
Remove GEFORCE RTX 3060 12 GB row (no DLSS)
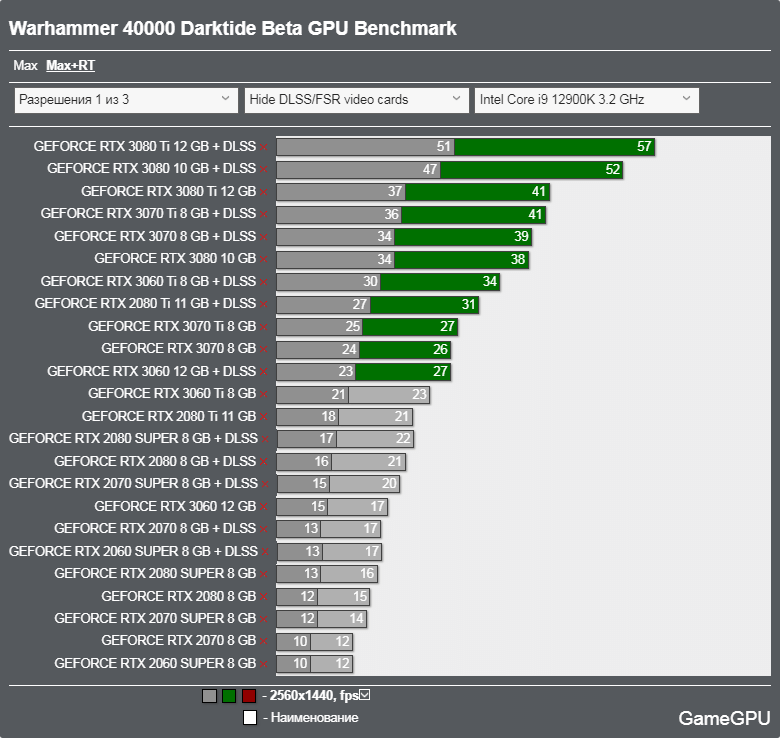click(264, 507)
